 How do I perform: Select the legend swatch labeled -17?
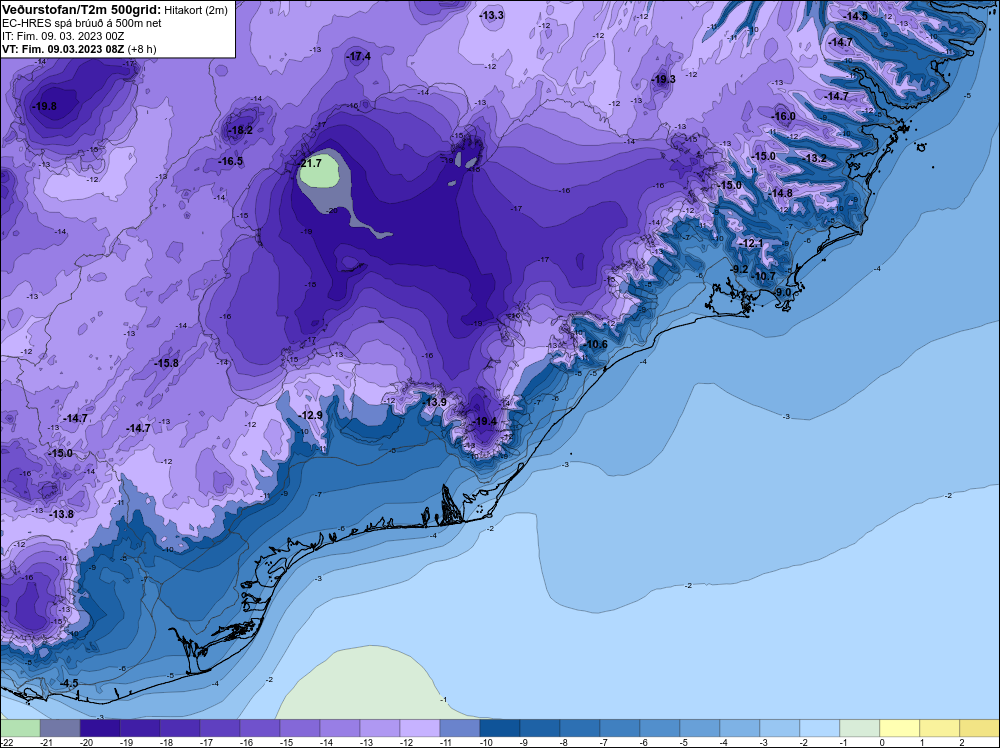pyautogui.click(x=219, y=728)
